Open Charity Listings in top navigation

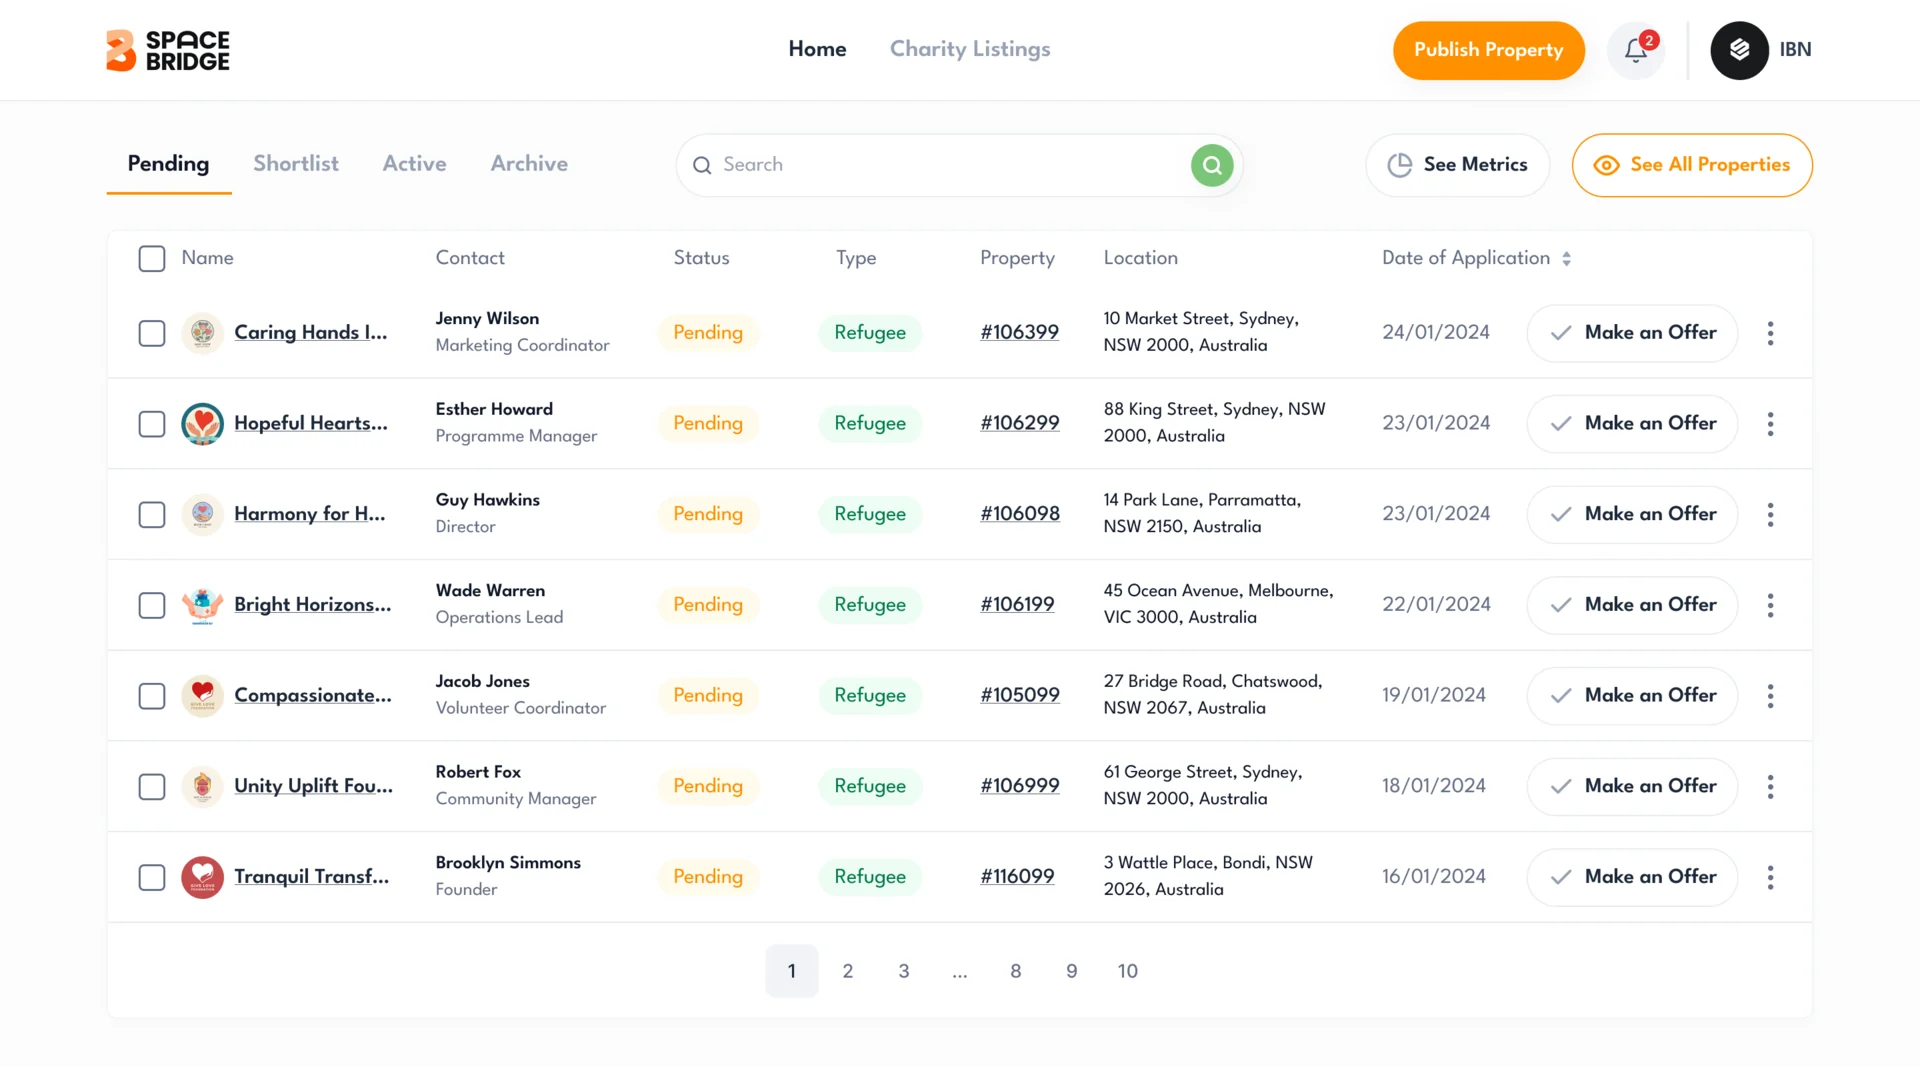click(970, 49)
